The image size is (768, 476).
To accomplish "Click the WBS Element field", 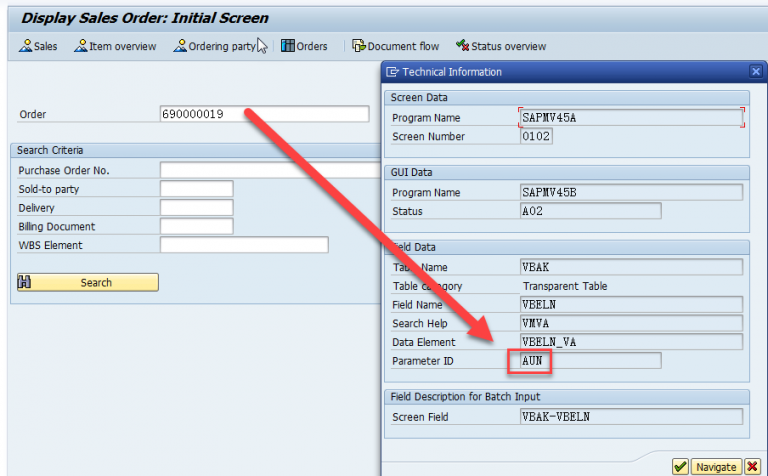I will tap(244, 245).
